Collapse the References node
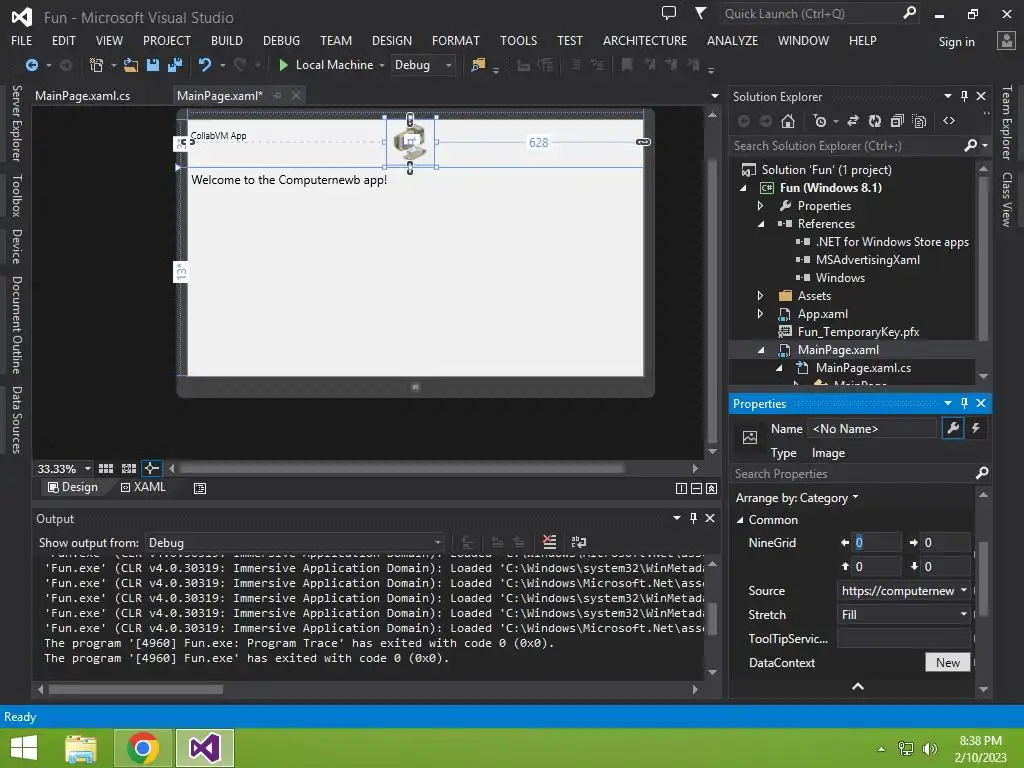 click(x=761, y=224)
